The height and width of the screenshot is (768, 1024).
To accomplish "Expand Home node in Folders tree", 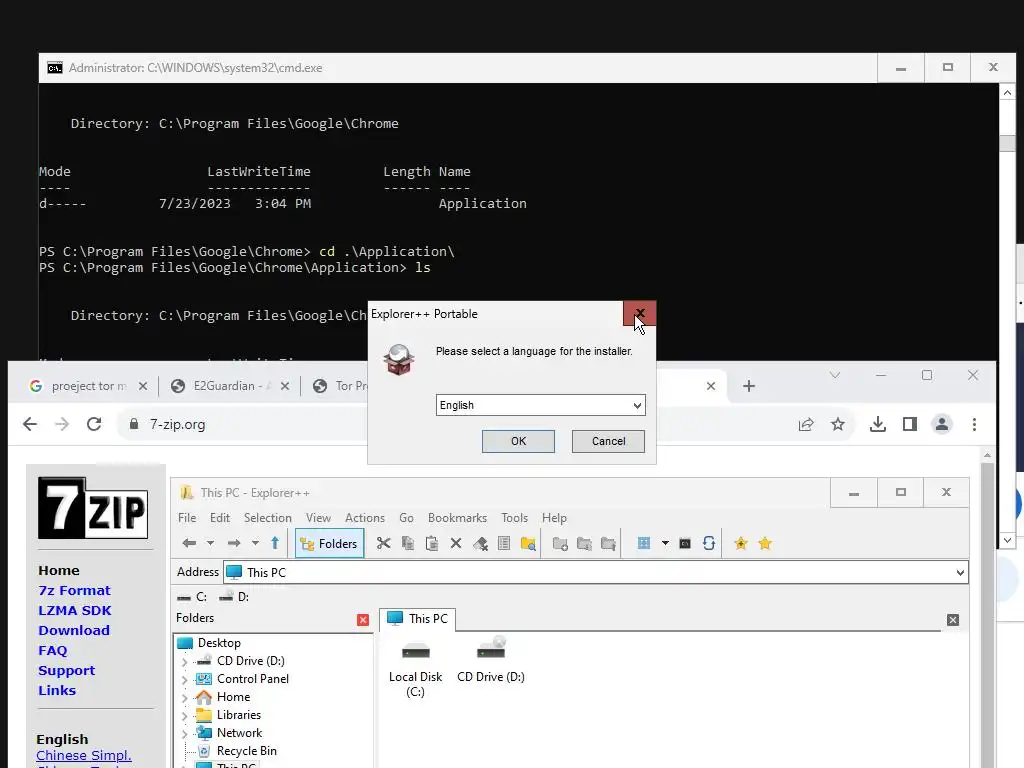I will (x=184, y=697).
